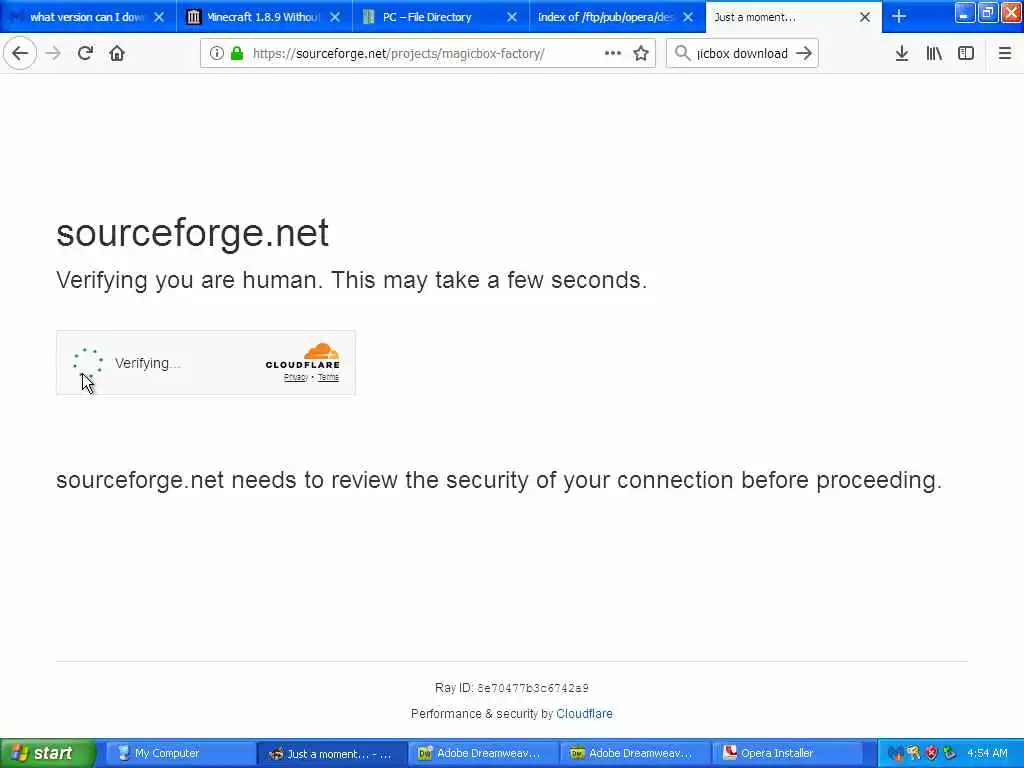This screenshot has width=1024, height=768.
Task: Click the Cloudflare Terms link
Action: tap(328, 377)
